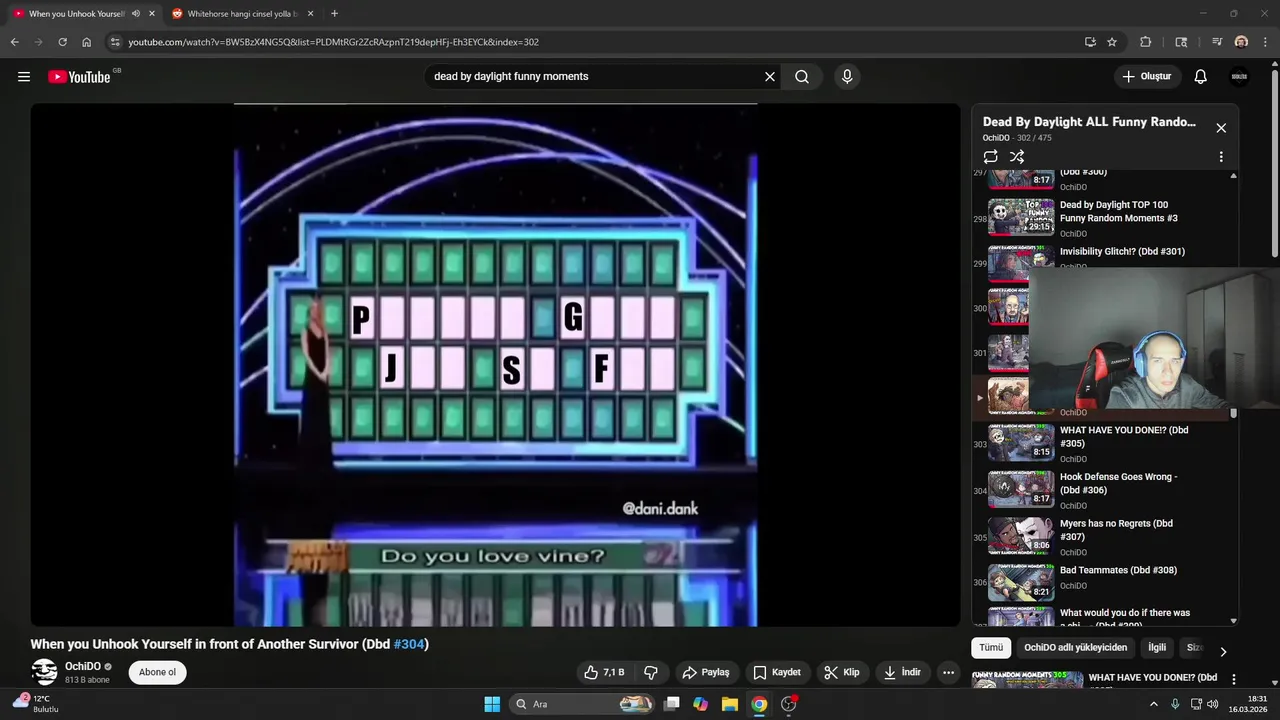Open Copilot from the taskbar
1280x720 pixels.
(x=701, y=704)
